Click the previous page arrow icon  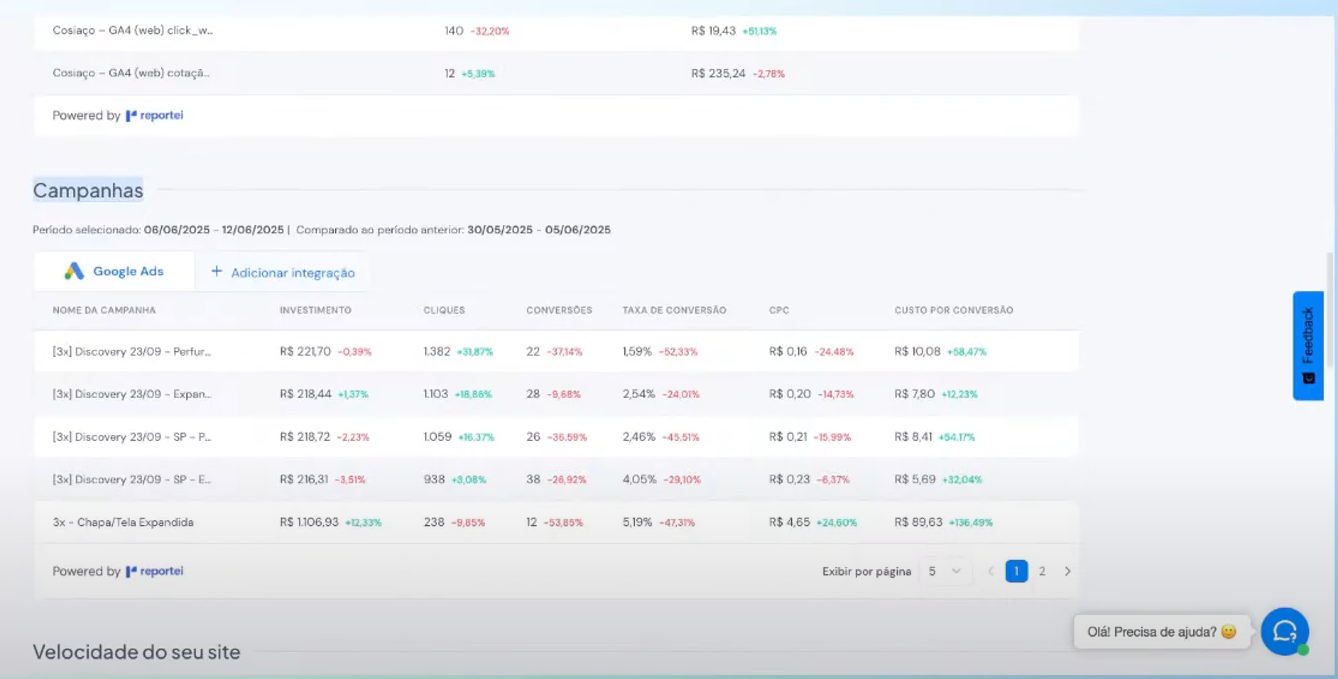point(990,572)
